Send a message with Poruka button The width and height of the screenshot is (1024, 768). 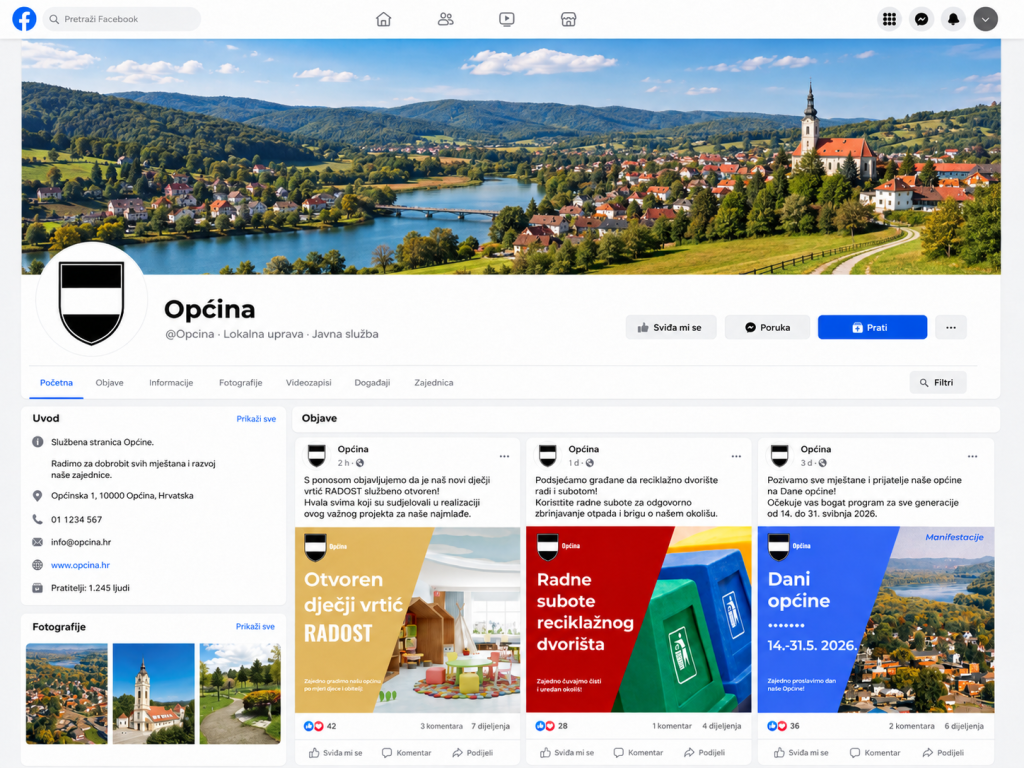coord(767,327)
